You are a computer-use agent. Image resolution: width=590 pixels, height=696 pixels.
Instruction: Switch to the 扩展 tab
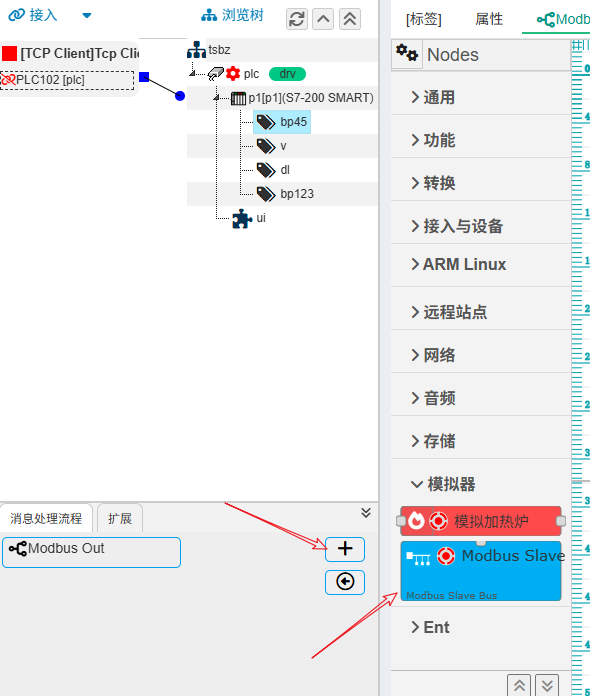coord(120,518)
